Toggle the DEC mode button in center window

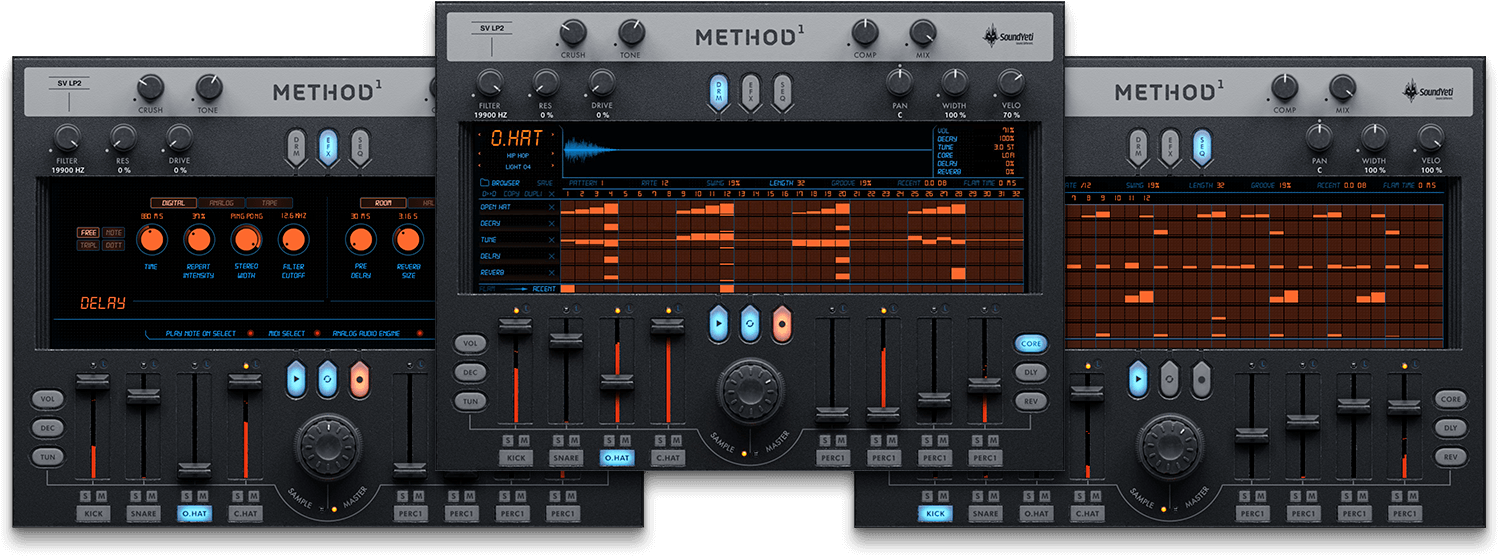tap(469, 372)
